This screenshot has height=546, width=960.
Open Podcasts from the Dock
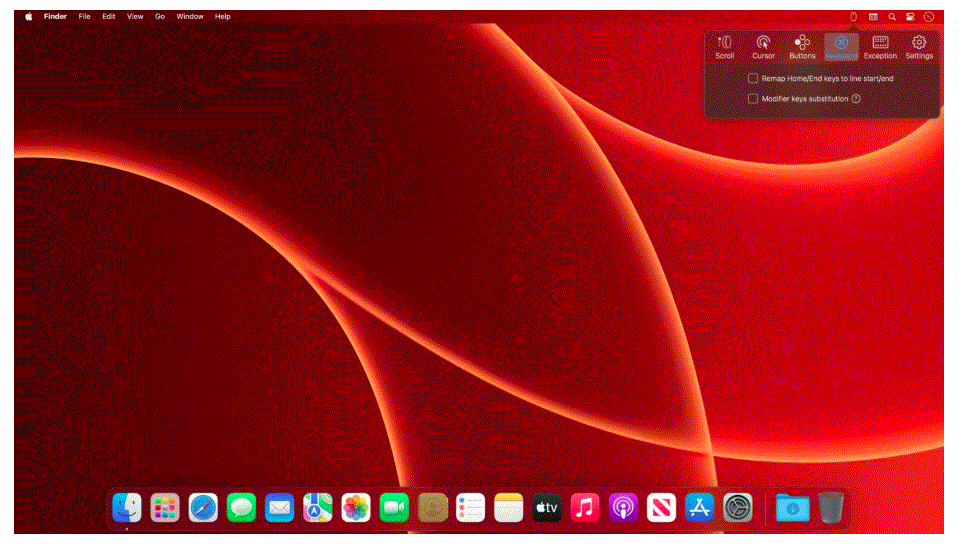[x=623, y=507]
